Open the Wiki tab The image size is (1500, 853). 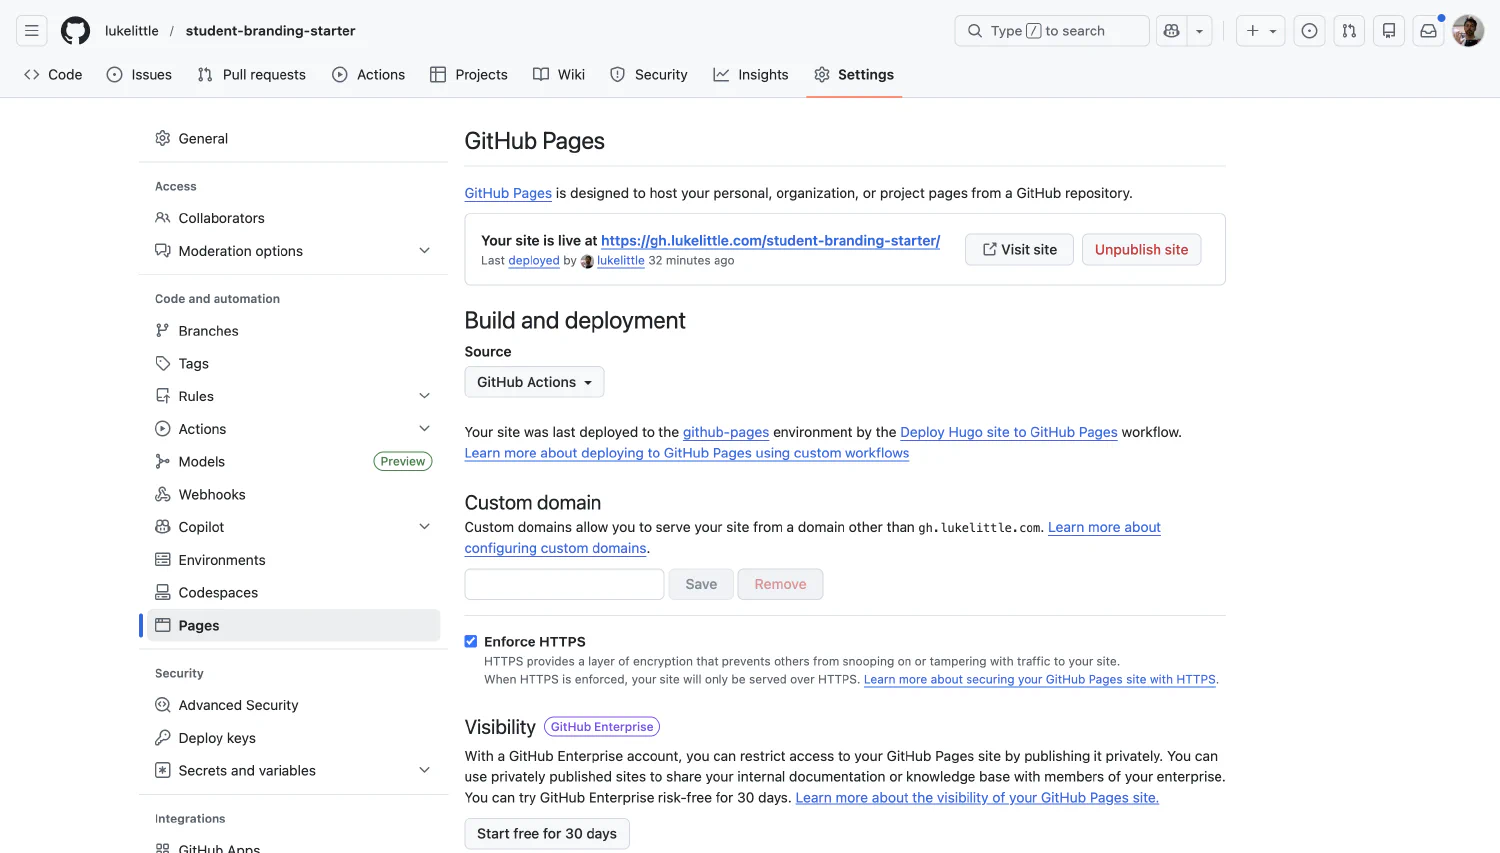(x=559, y=74)
